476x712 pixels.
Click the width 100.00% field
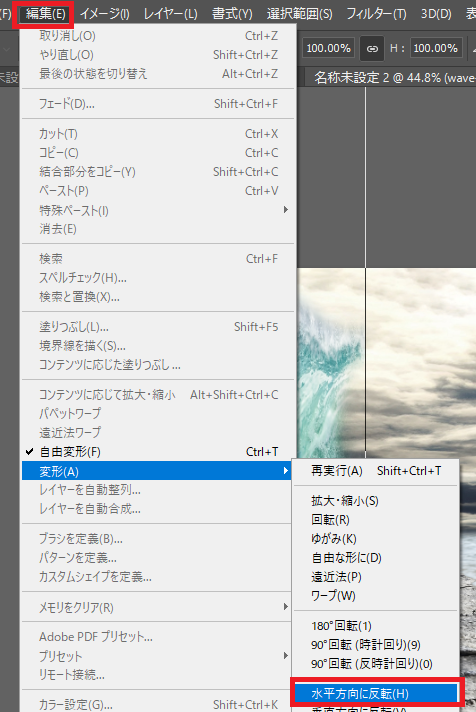point(328,48)
